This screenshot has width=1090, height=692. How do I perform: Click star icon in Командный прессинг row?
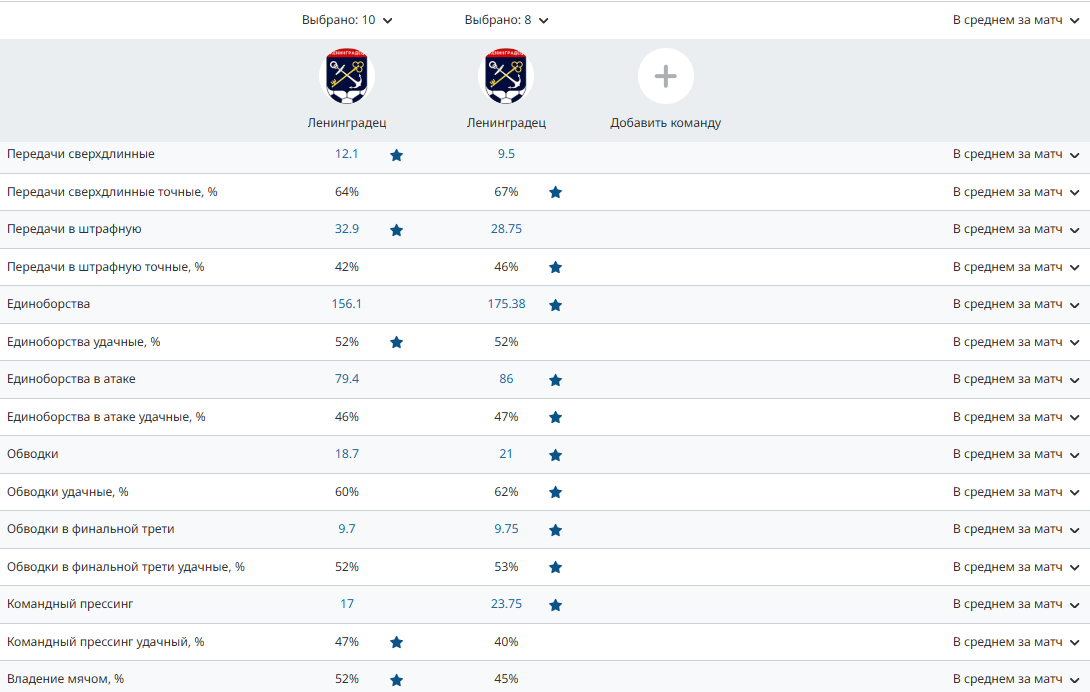(x=555, y=605)
